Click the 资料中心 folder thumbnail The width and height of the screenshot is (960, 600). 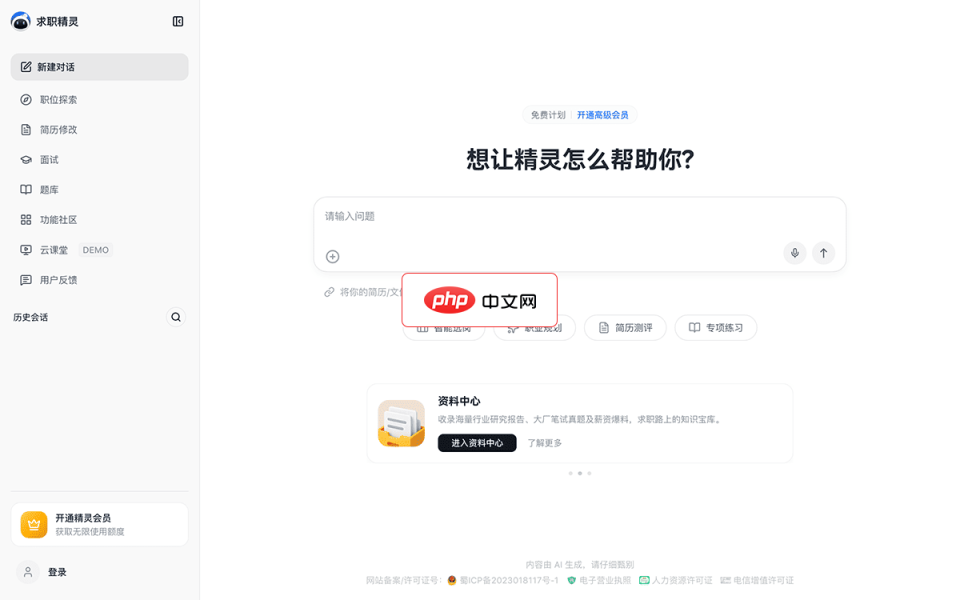401,423
